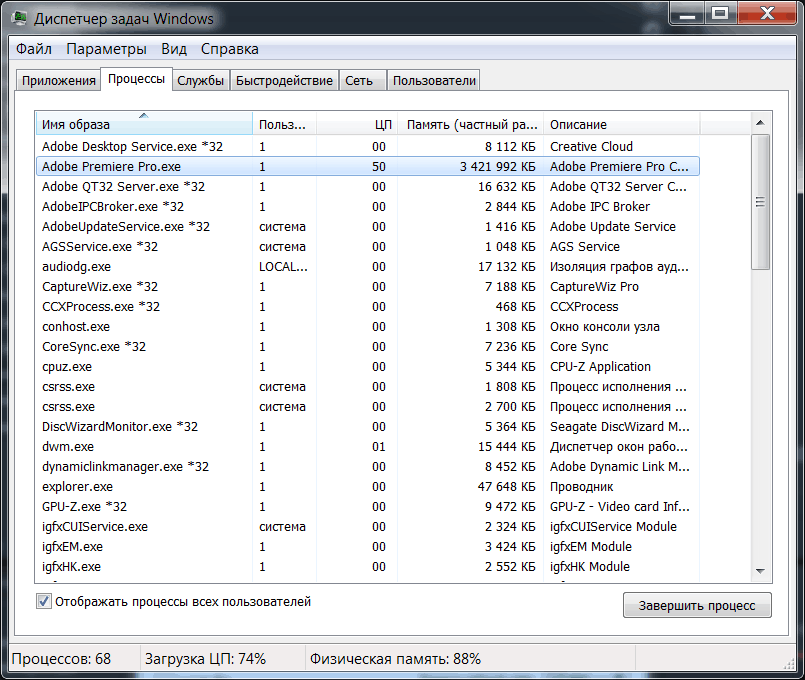
Task: Sort by the Польз... column header
Action: pos(284,124)
